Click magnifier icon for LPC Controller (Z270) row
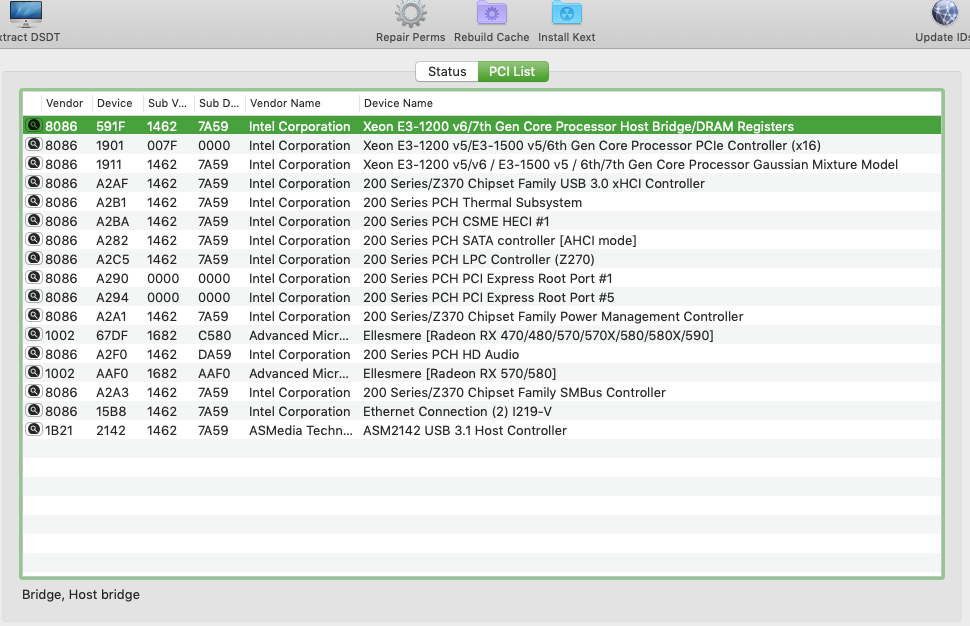 pos(33,259)
